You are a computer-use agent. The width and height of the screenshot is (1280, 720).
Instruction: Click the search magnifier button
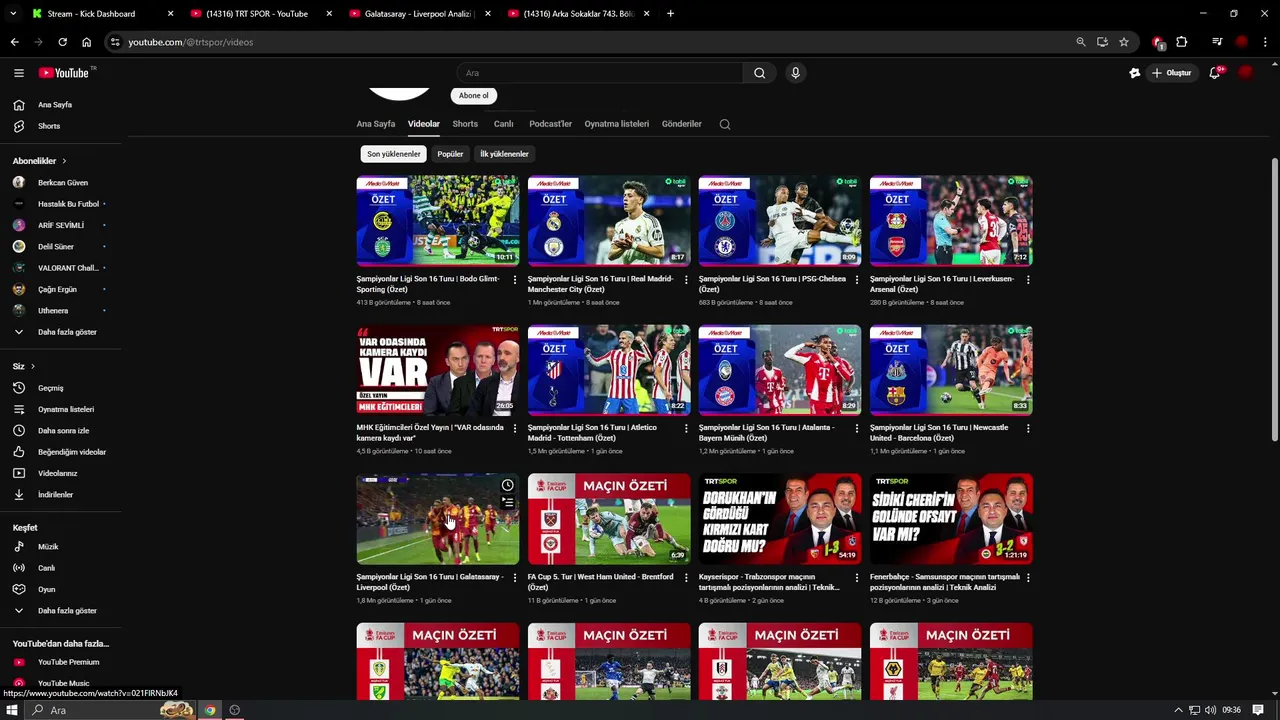[x=759, y=73]
